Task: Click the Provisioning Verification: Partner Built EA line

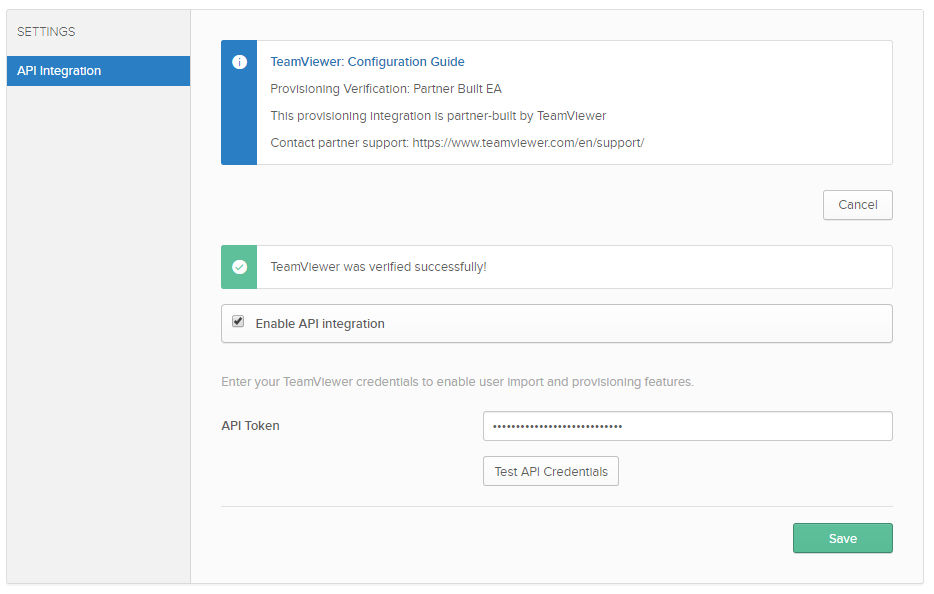Action: [386, 89]
